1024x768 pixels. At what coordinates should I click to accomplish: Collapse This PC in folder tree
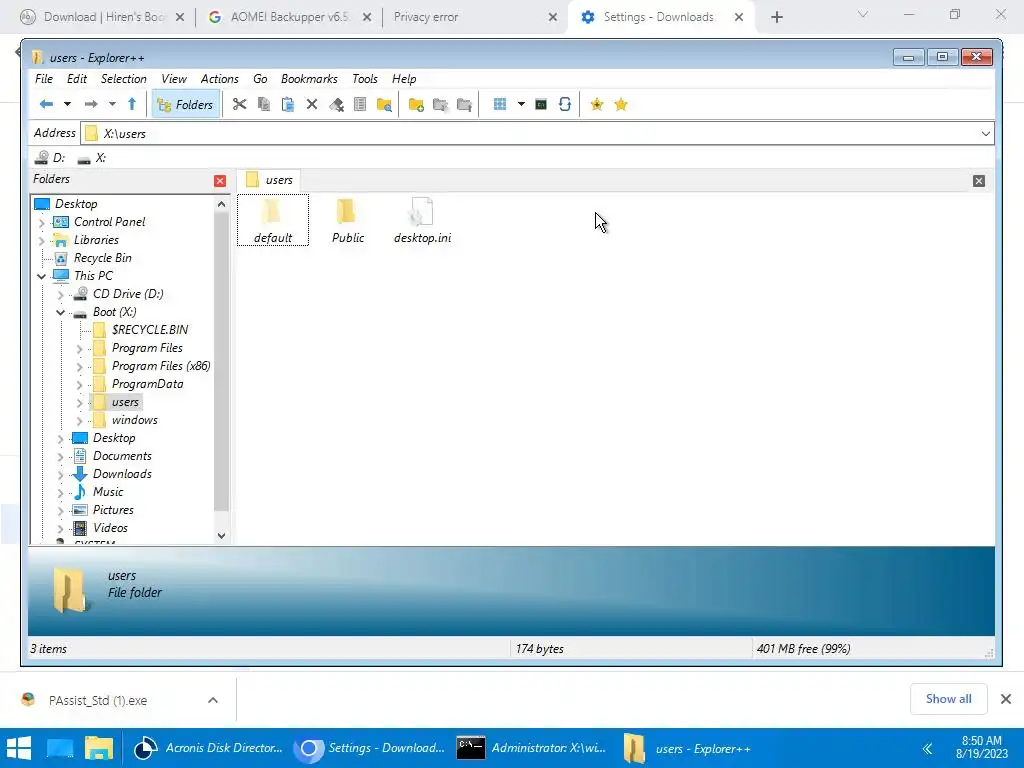click(42, 276)
